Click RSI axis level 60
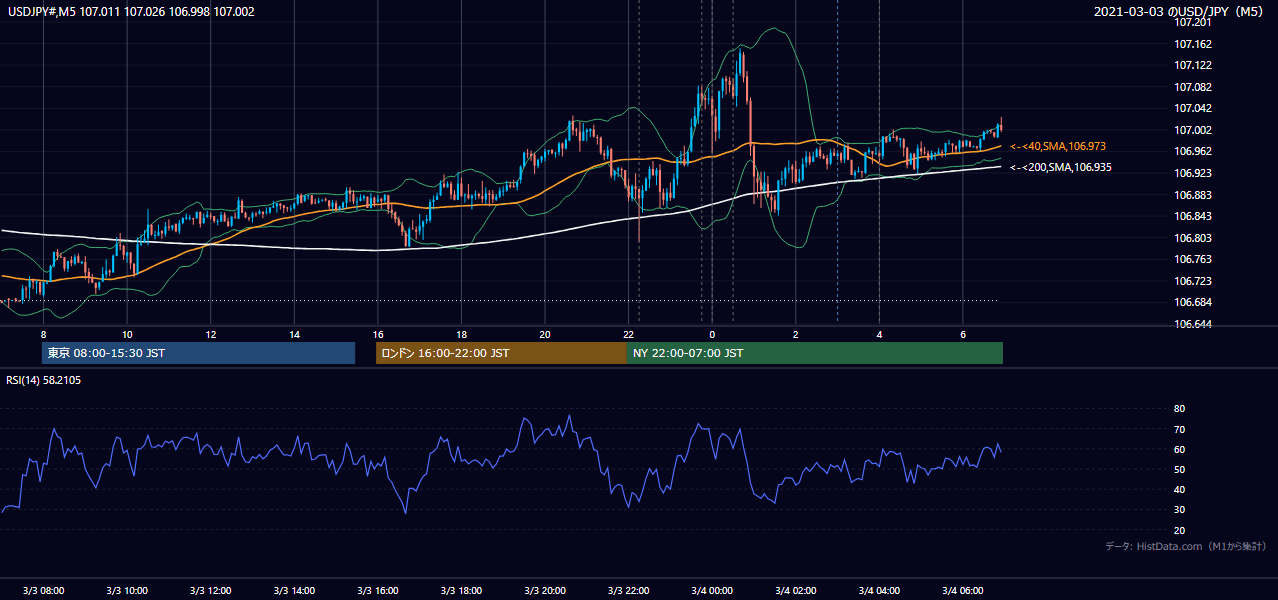The height and width of the screenshot is (600, 1278). (x=1179, y=449)
